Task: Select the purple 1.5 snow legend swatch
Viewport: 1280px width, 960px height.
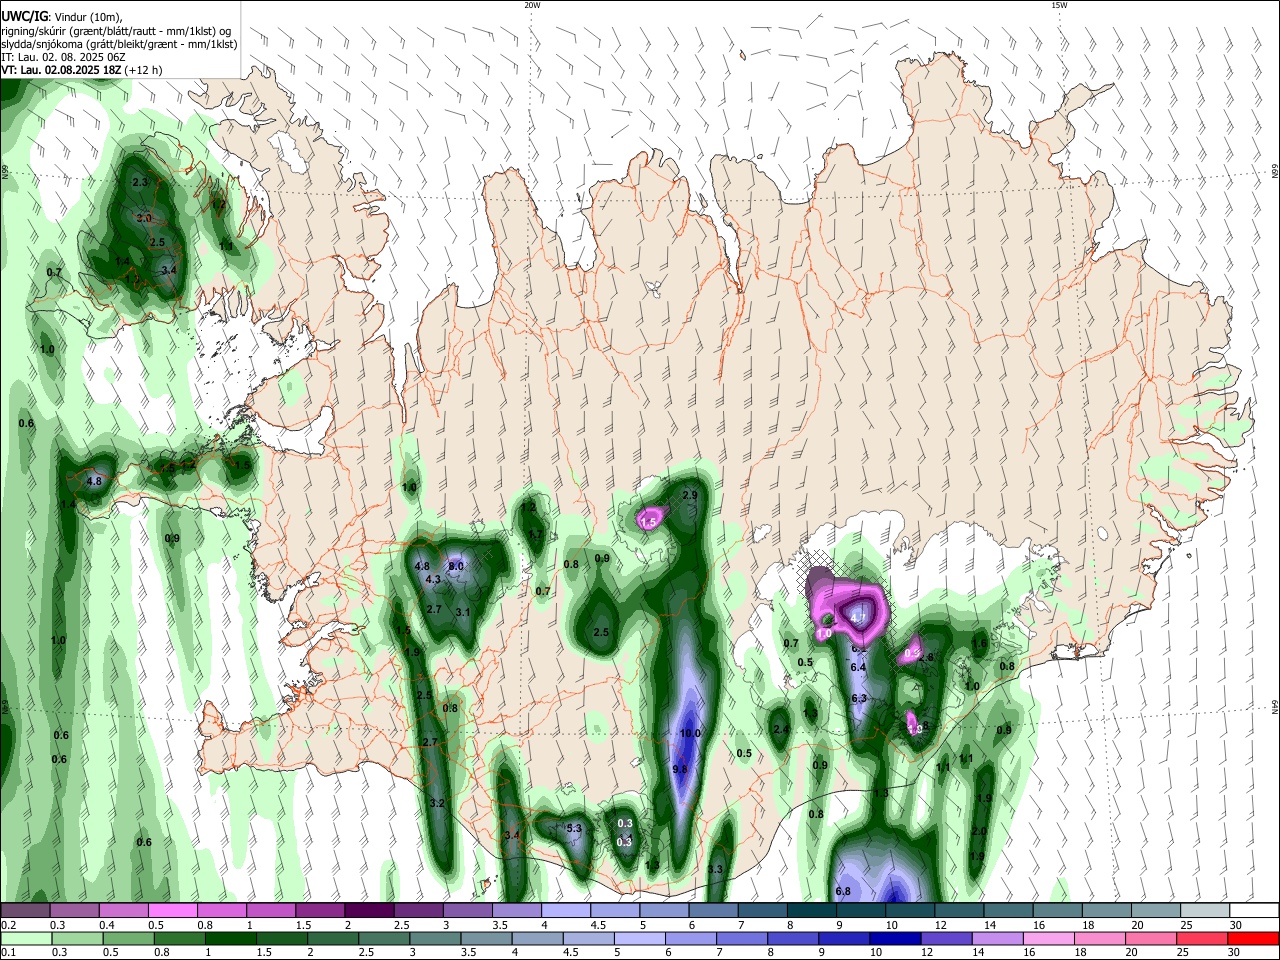Action: [320, 911]
